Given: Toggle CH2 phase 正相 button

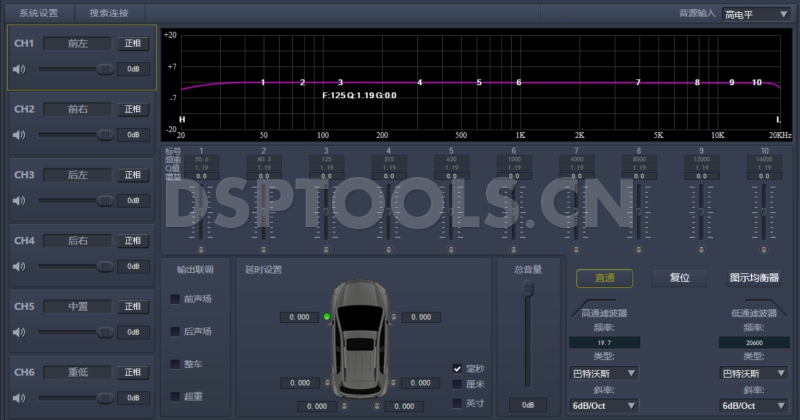Looking at the screenshot, I should [133, 109].
